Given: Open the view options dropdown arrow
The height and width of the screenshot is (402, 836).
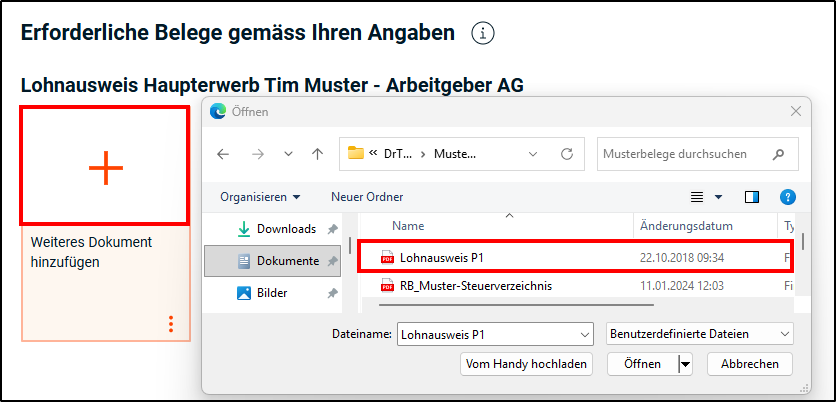Looking at the screenshot, I should pos(718,197).
